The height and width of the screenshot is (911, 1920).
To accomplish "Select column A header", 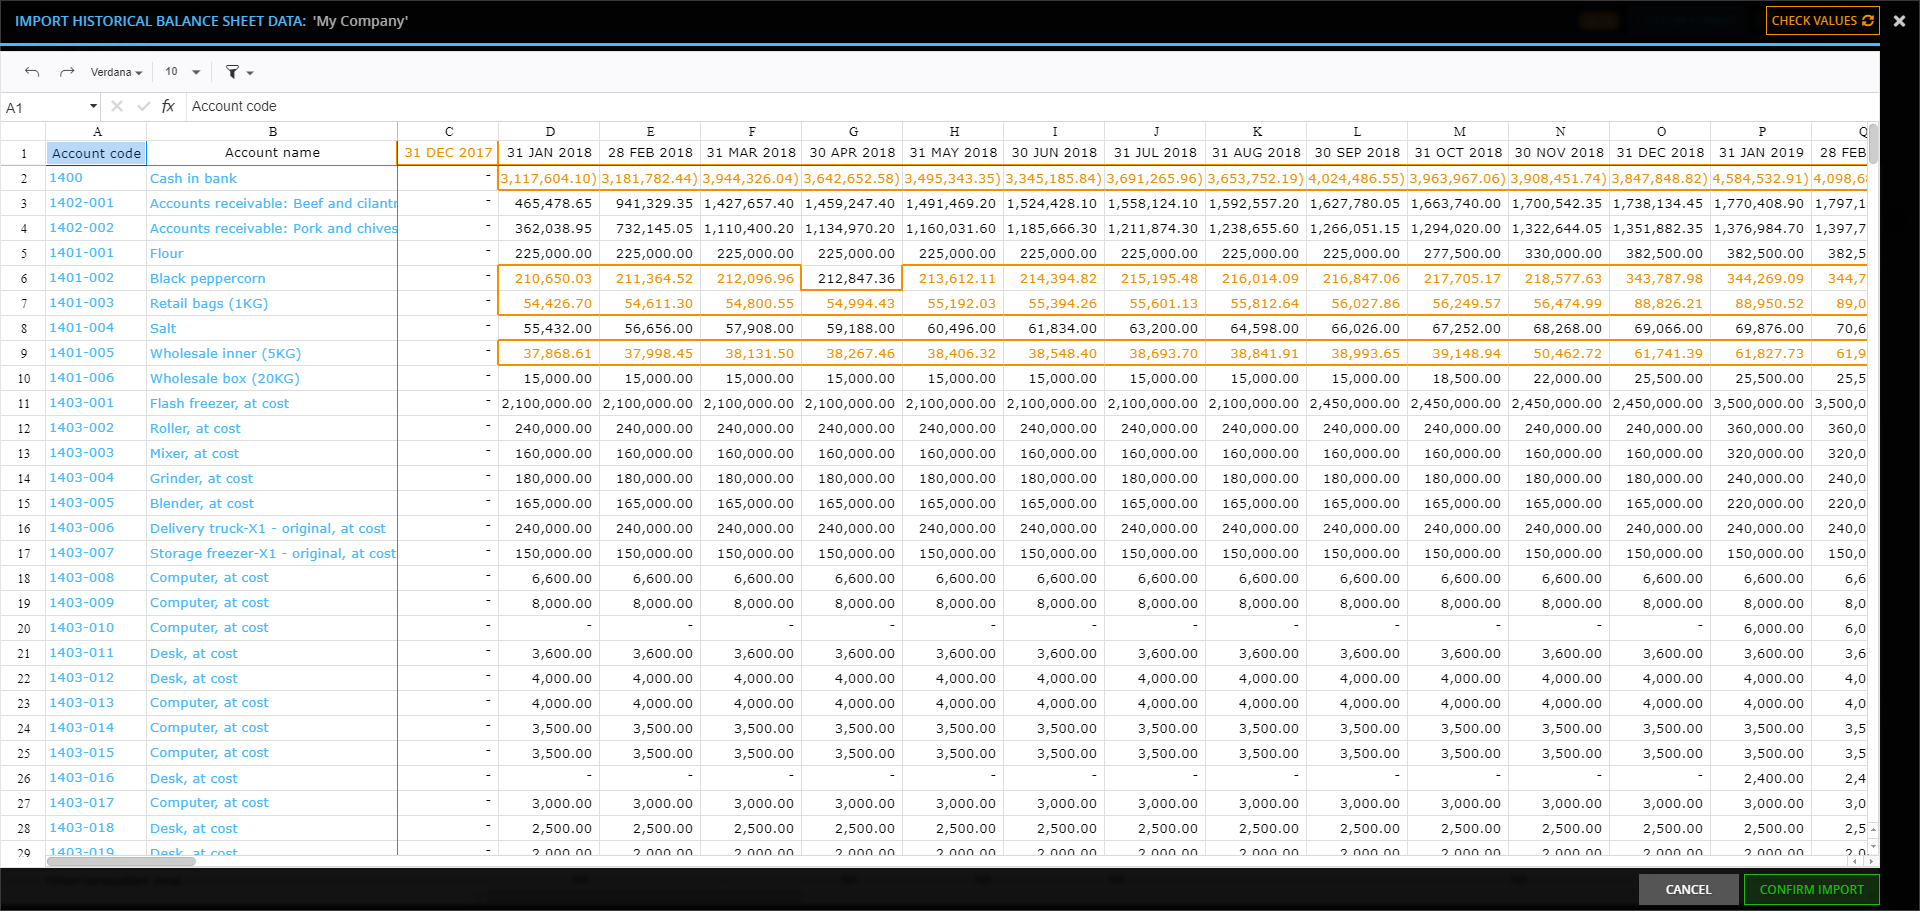I will click(96, 131).
